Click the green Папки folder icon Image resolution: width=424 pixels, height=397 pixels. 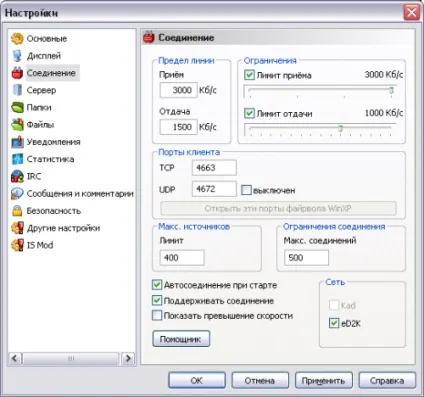[17, 107]
